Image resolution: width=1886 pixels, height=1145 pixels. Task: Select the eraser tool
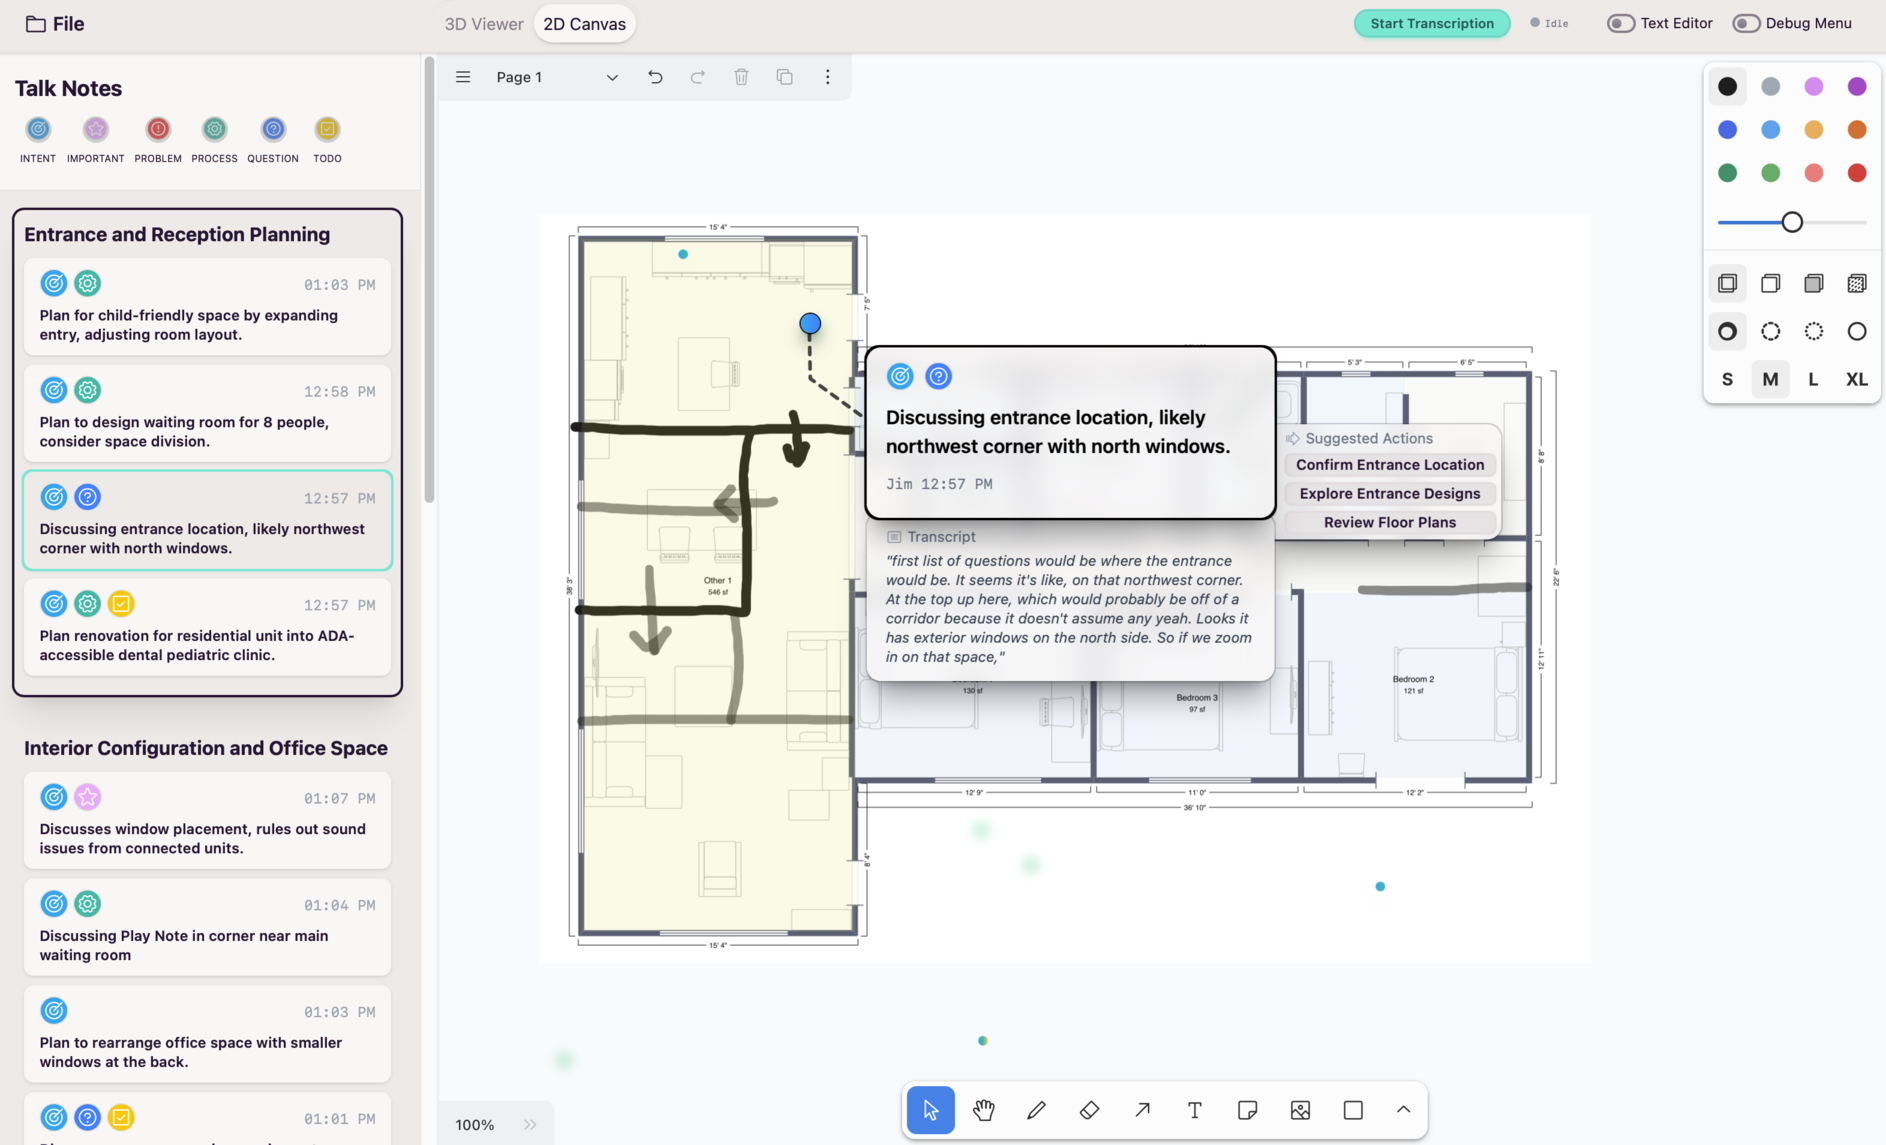click(1089, 1110)
